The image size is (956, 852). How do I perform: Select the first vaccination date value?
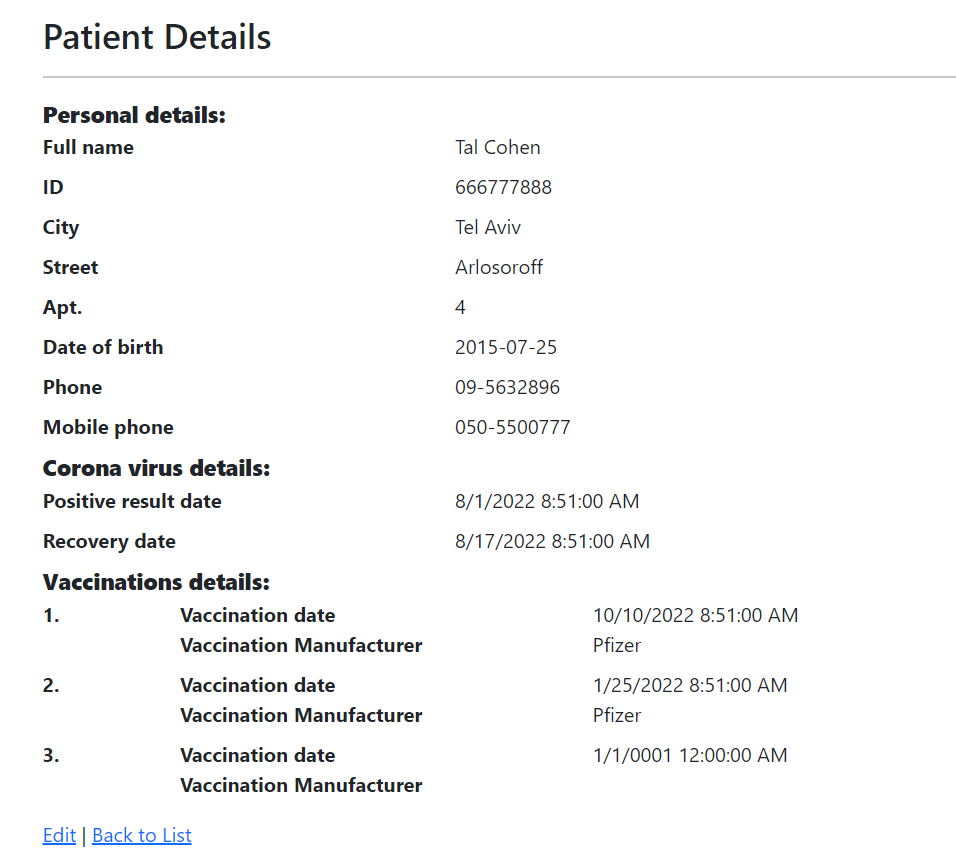tap(695, 615)
